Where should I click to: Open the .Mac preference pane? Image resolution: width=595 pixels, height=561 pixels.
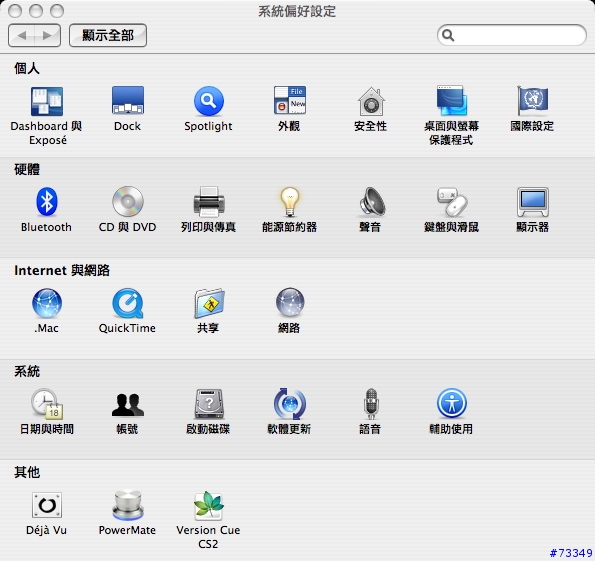(47, 303)
